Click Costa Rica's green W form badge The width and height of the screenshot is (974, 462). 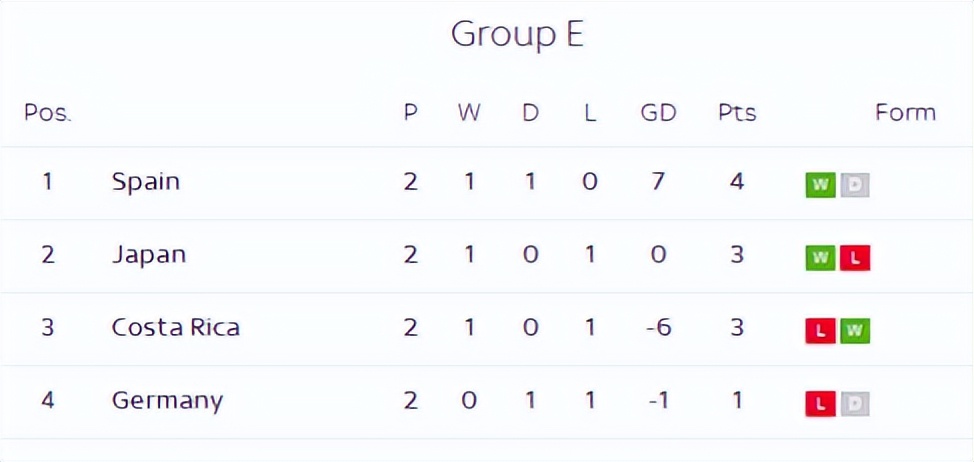coord(855,331)
